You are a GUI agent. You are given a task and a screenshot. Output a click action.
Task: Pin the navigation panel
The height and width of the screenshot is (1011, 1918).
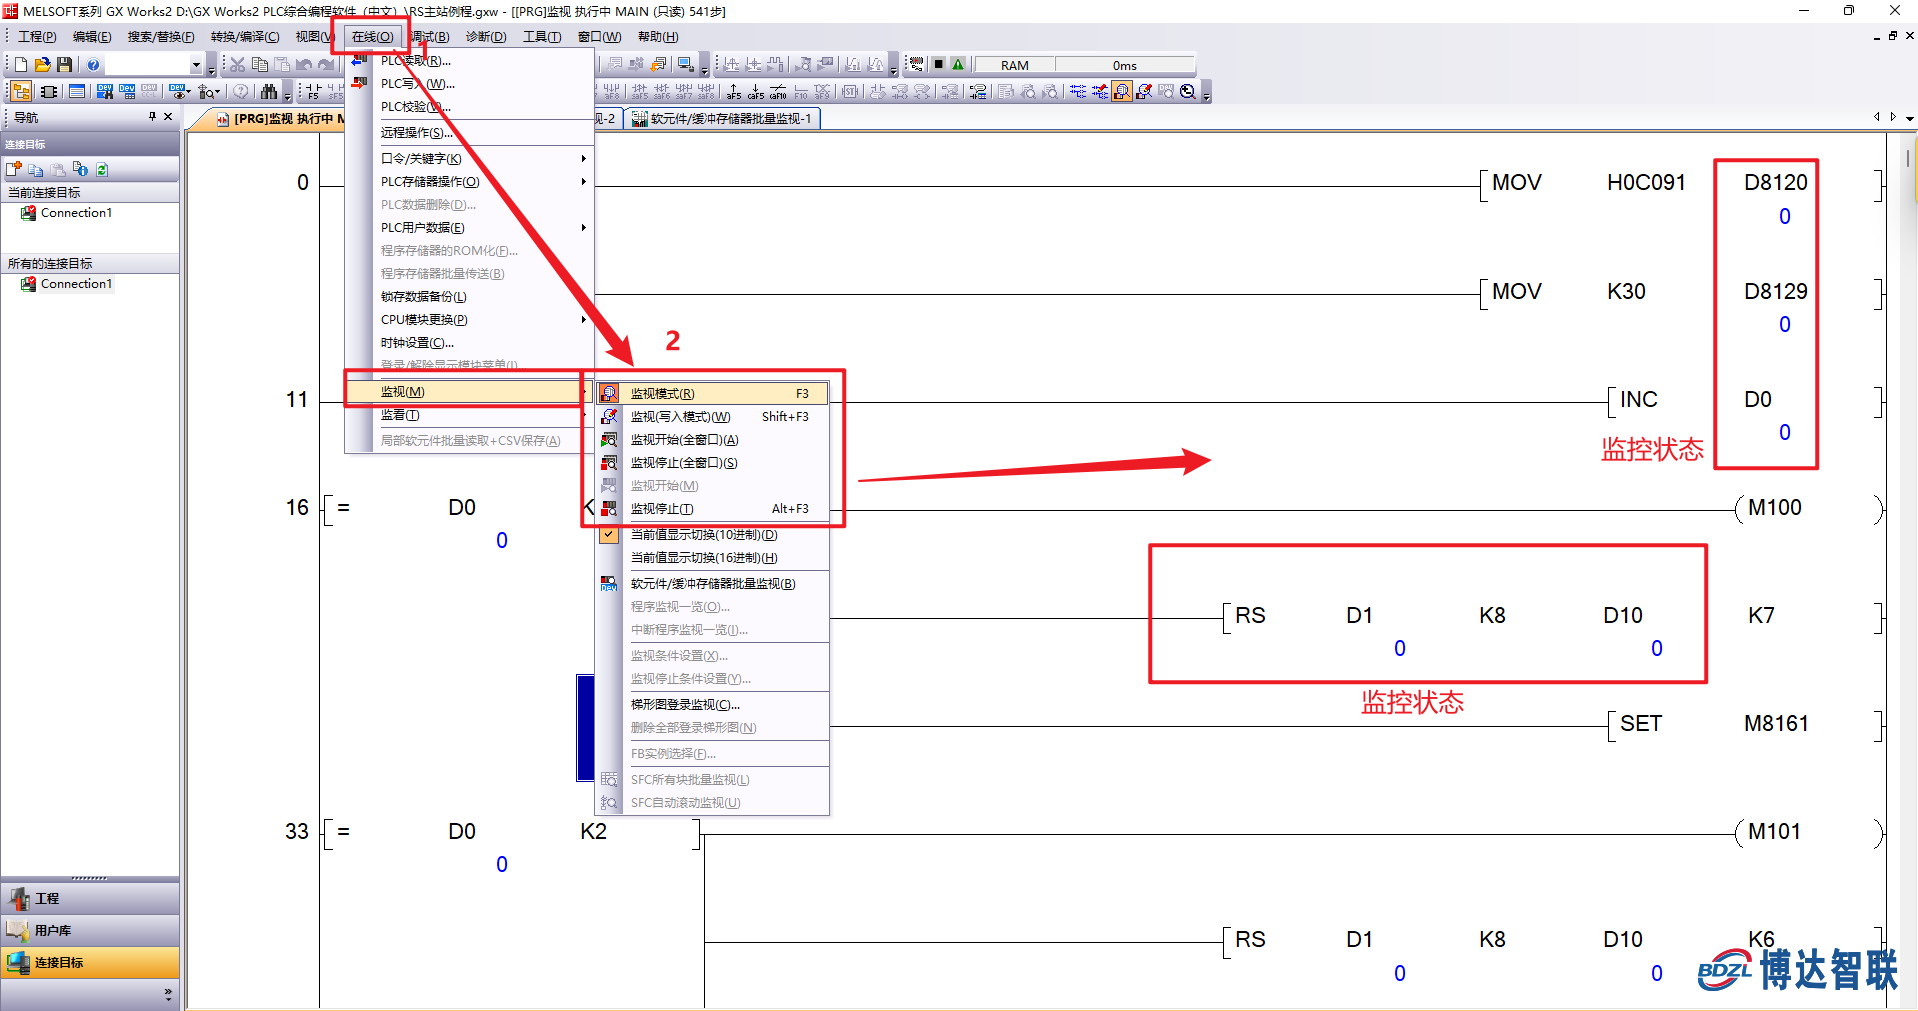pyautogui.click(x=152, y=117)
